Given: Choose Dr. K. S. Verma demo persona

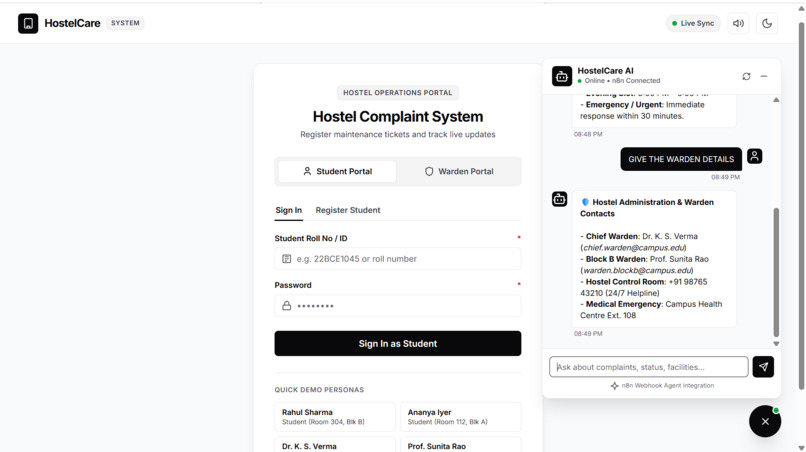Looking at the screenshot, I should click(335, 445).
